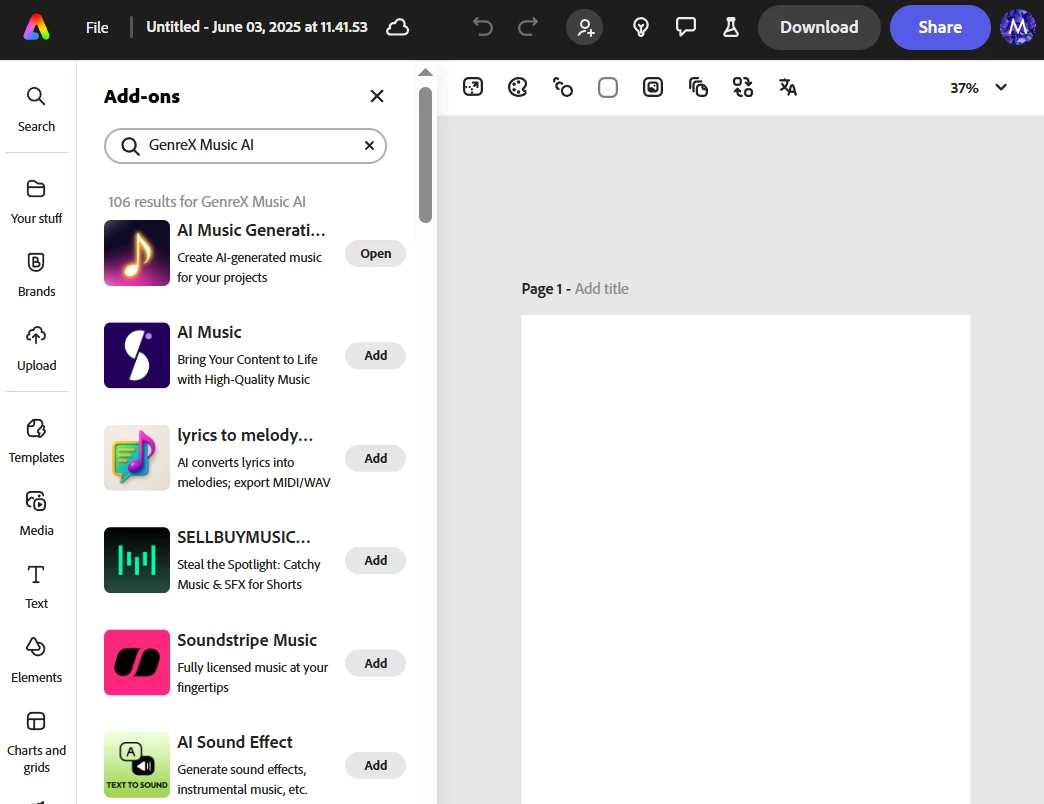This screenshot has height=804, width=1044.
Task: Click the magnifier icon in add-ons search
Action: coord(130,146)
